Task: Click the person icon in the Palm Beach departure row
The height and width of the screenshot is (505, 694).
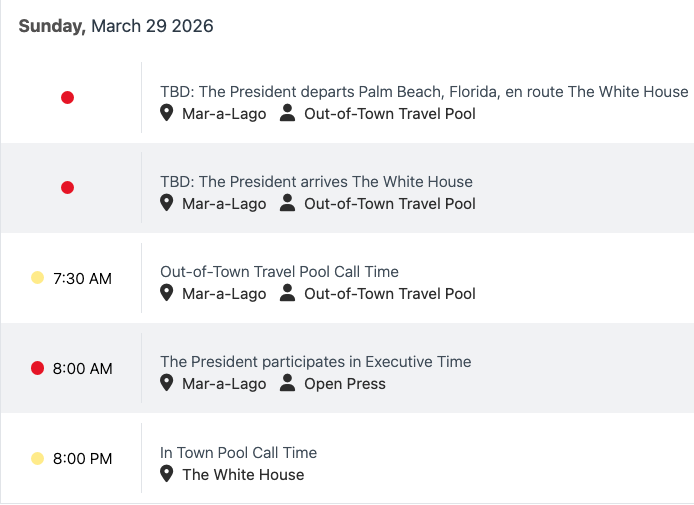Action: pos(288,114)
